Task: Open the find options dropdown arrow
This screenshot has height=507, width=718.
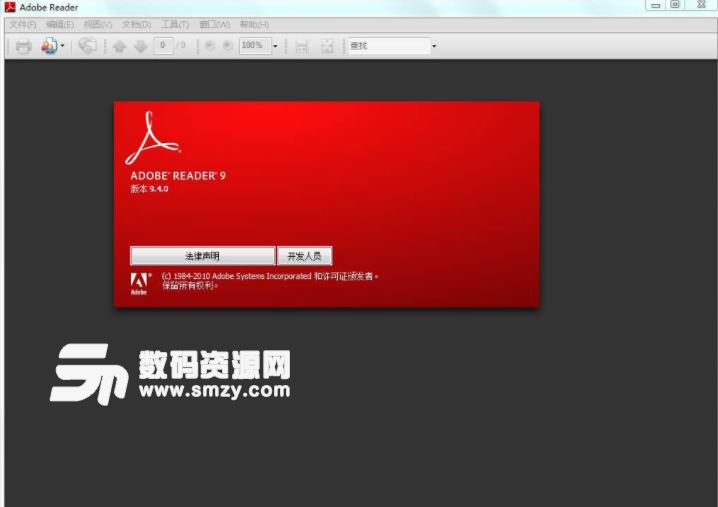Action: coord(434,46)
